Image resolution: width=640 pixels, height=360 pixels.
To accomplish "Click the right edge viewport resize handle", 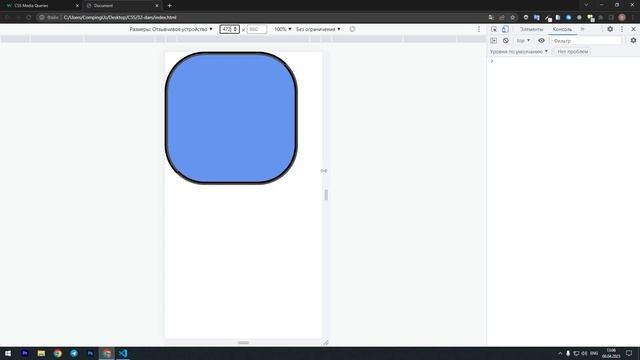I will [x=326, y=195].
